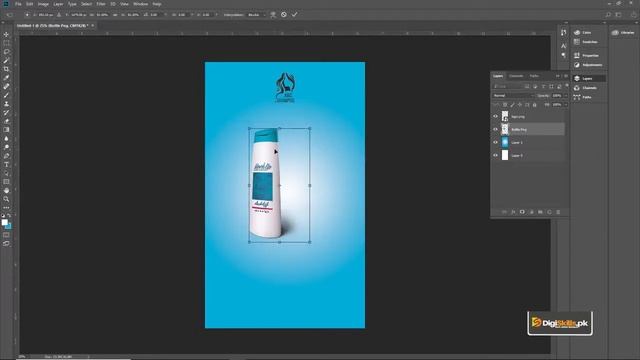Open the Layer menu
This screenshot has width=640, height=360.
58,4
